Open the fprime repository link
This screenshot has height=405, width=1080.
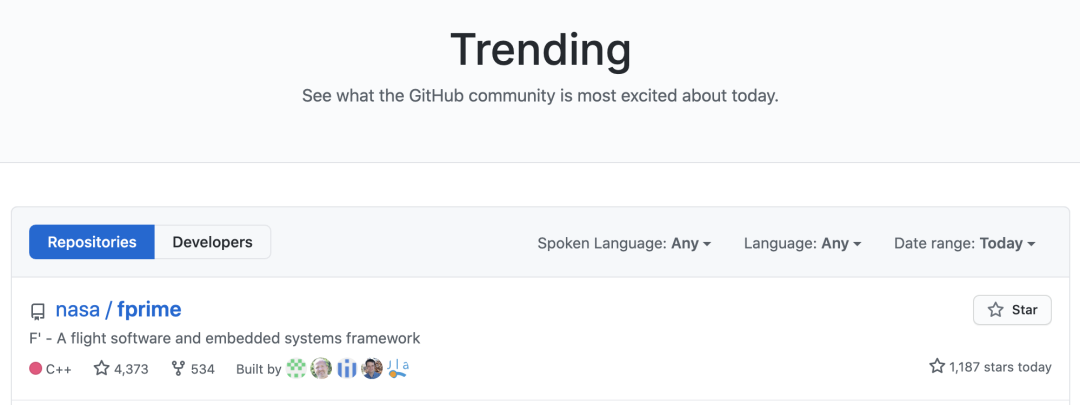pyautogui.click(x=149, y=309)
